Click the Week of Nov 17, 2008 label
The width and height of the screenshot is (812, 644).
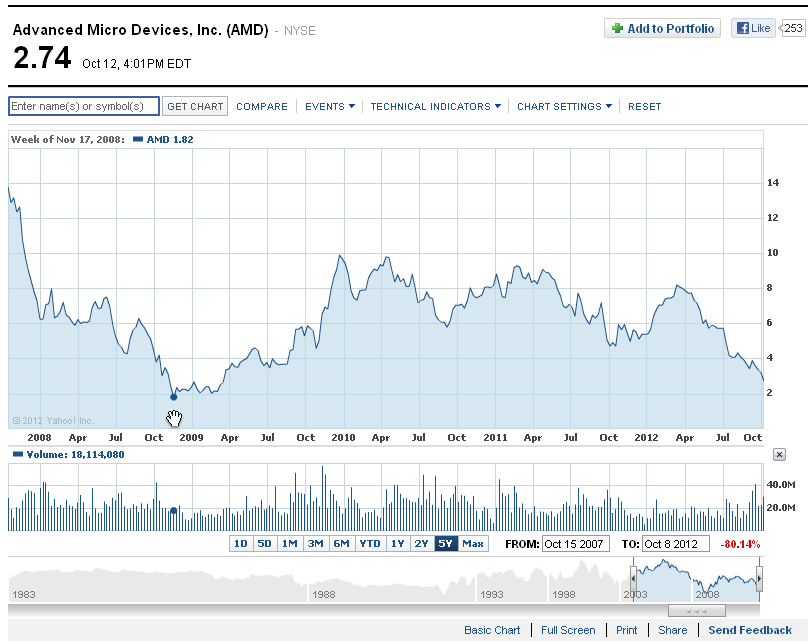pos(68,139)
